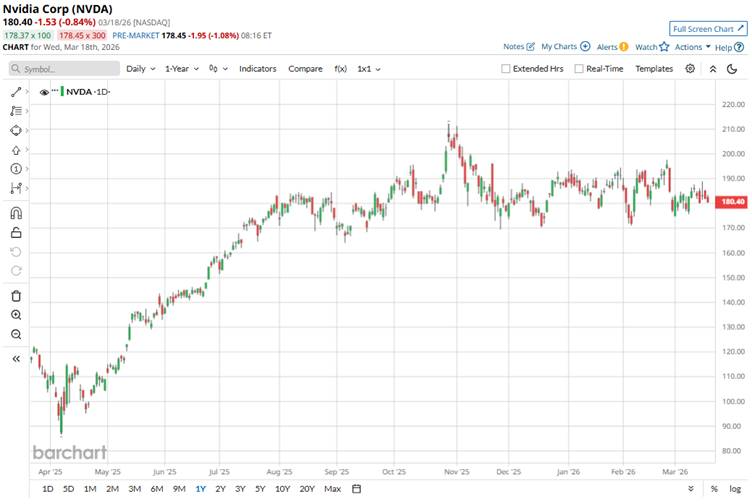This screenshot has height=504, width=752.
Task: Select the 5D time range
Action: (x=69, y=489)
